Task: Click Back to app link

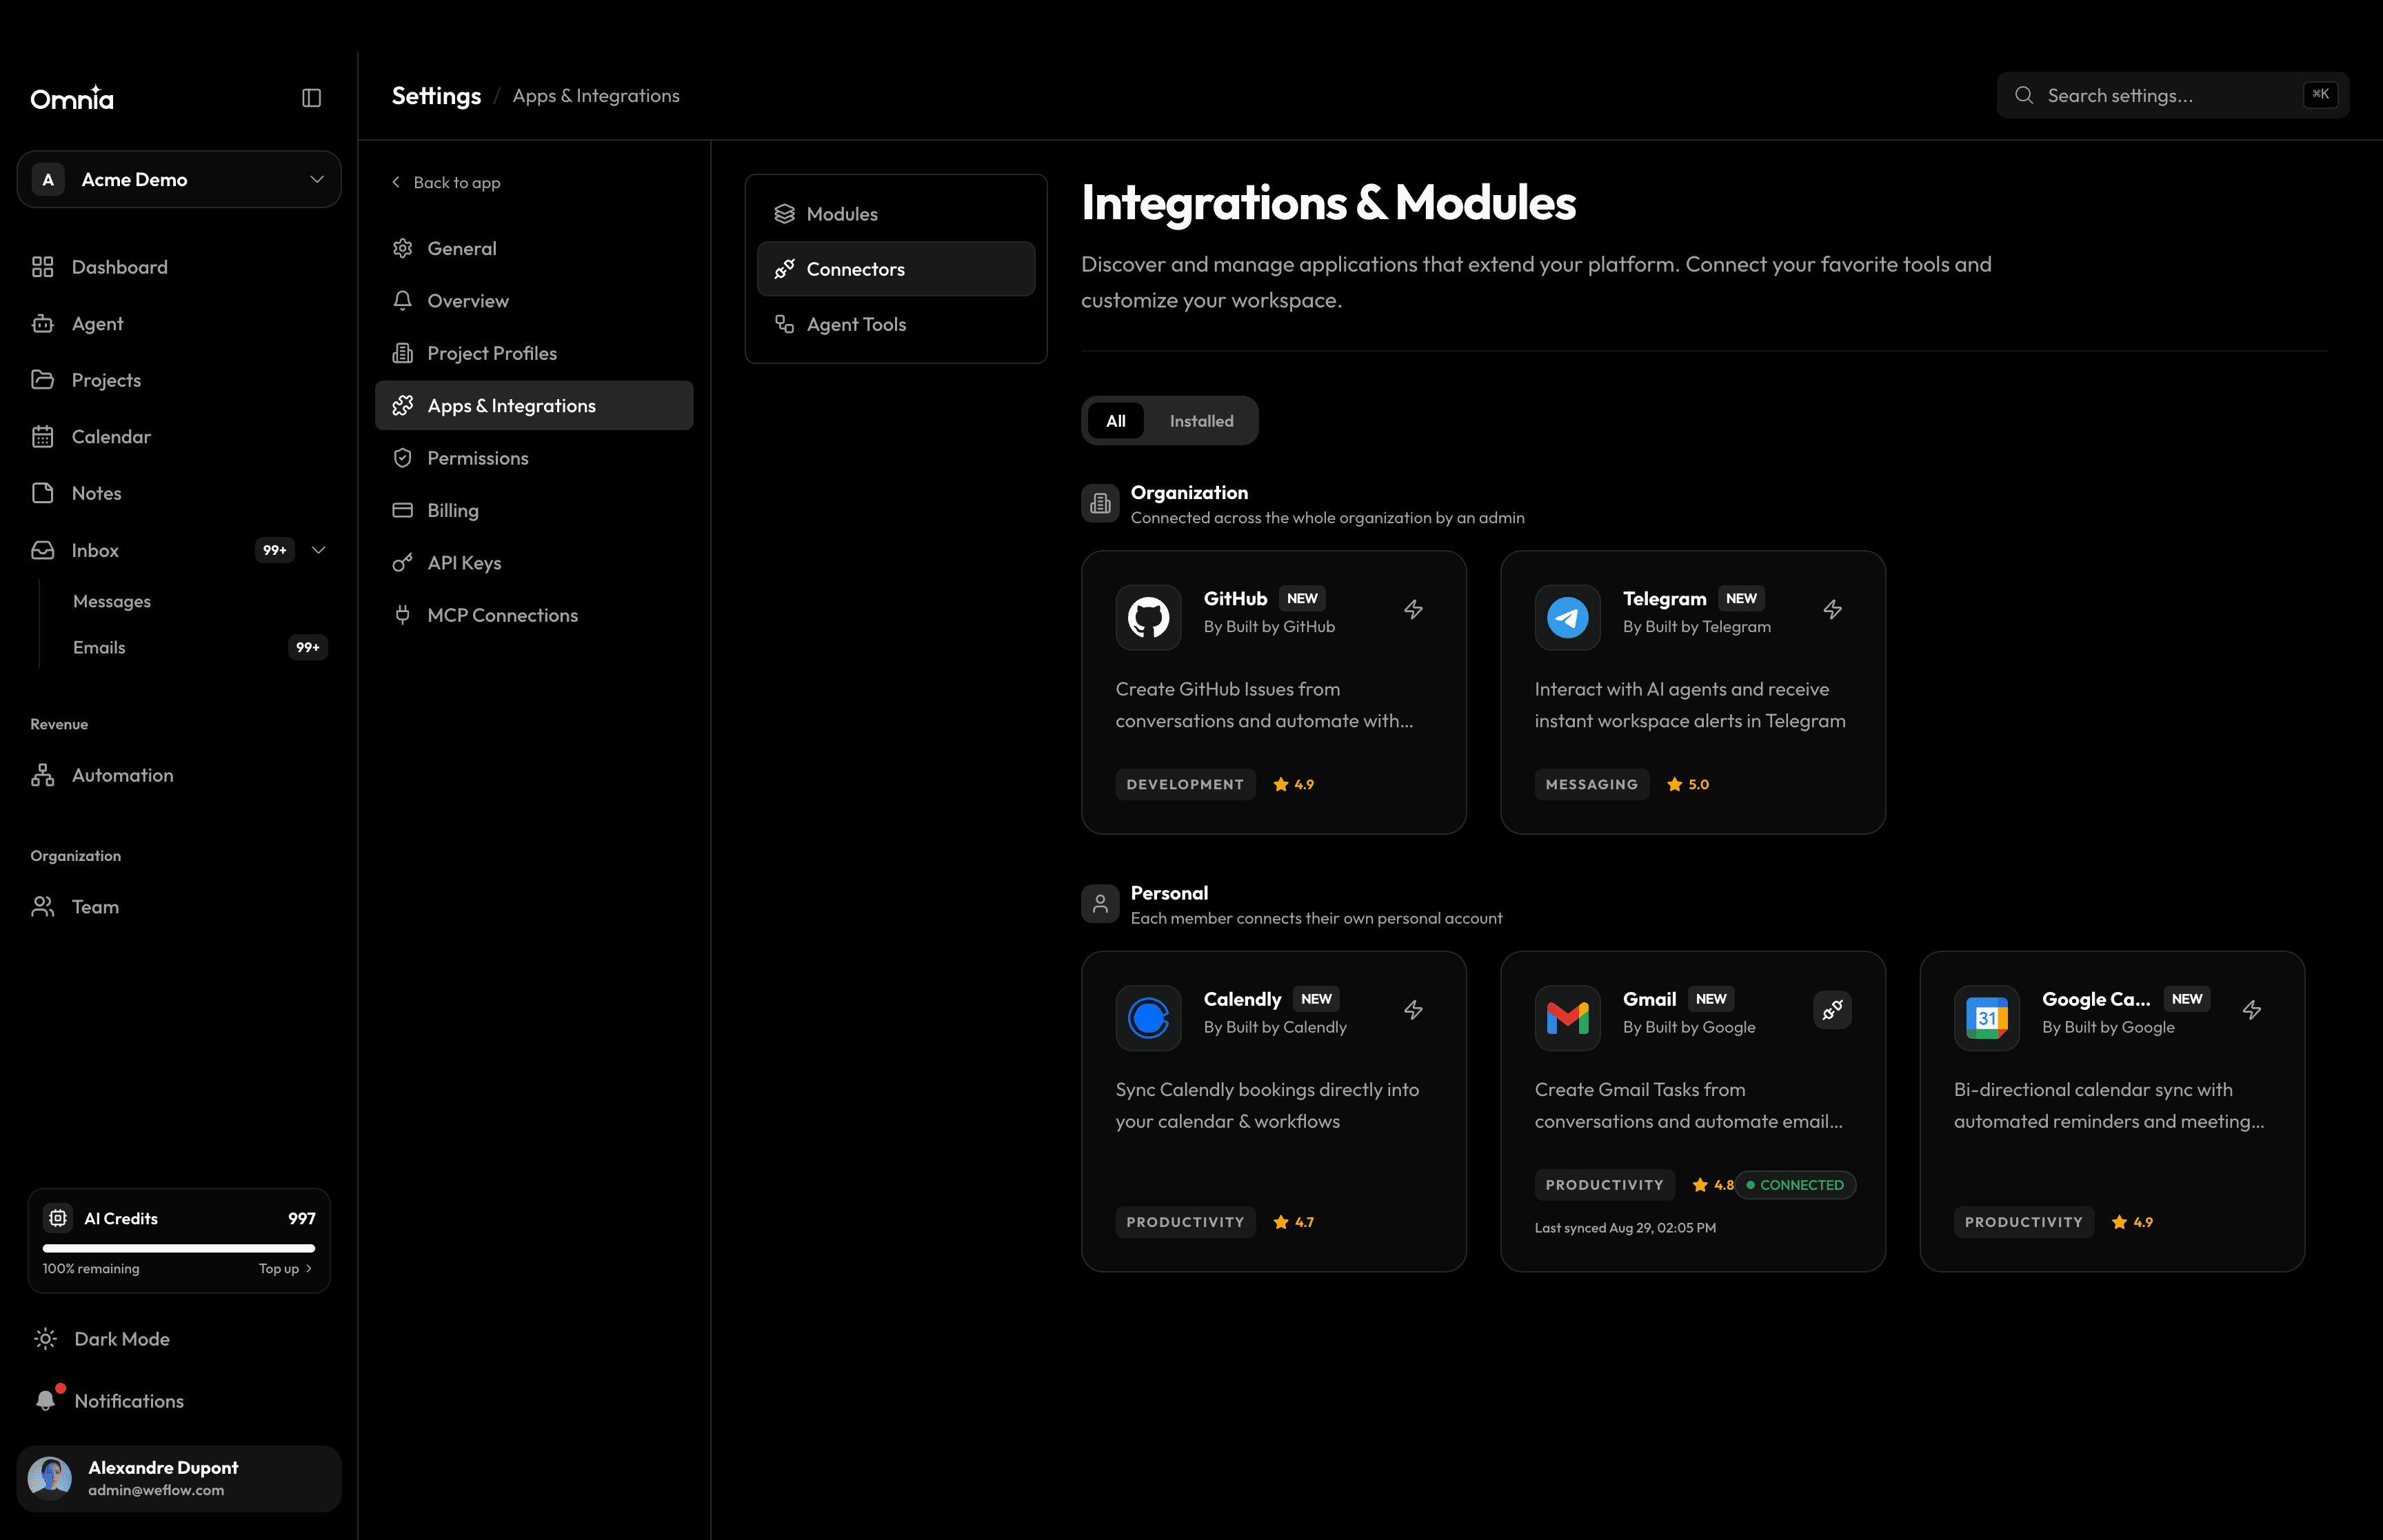Action: pyautogui.click(x=446, y=182)
